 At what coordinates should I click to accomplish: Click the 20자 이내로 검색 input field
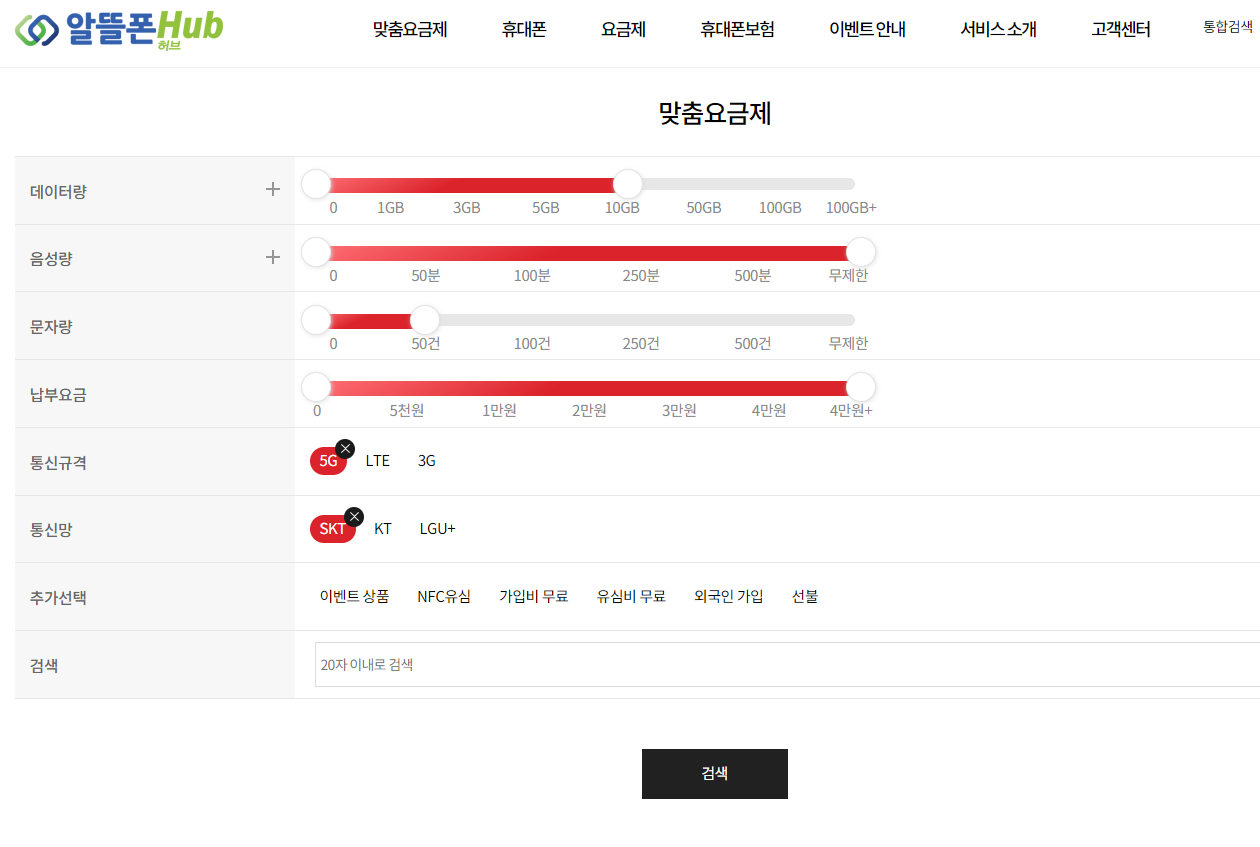[x=787, y=665]
